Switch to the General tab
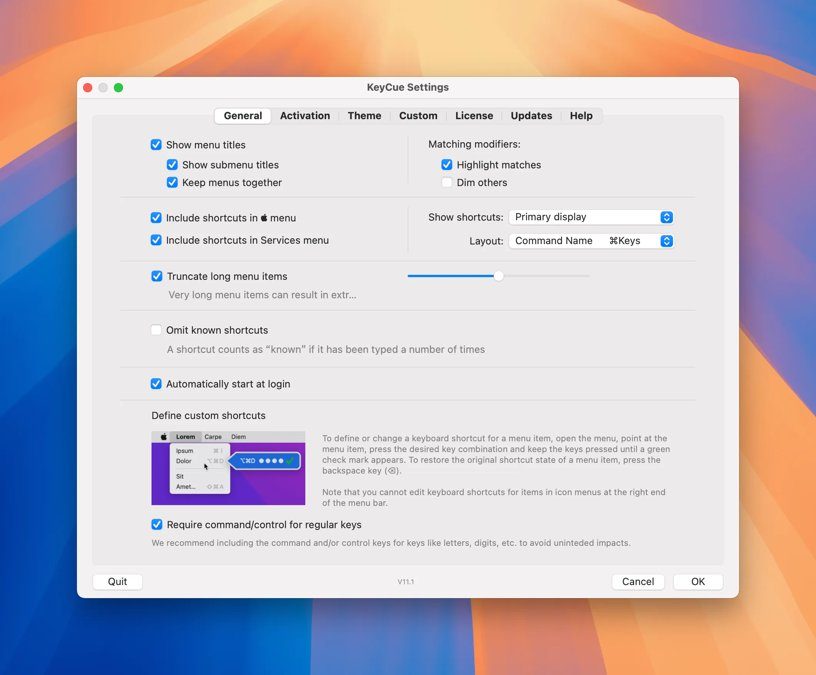Image resolution: width=816 pixels, height=675 pixels. pos(243,116)
